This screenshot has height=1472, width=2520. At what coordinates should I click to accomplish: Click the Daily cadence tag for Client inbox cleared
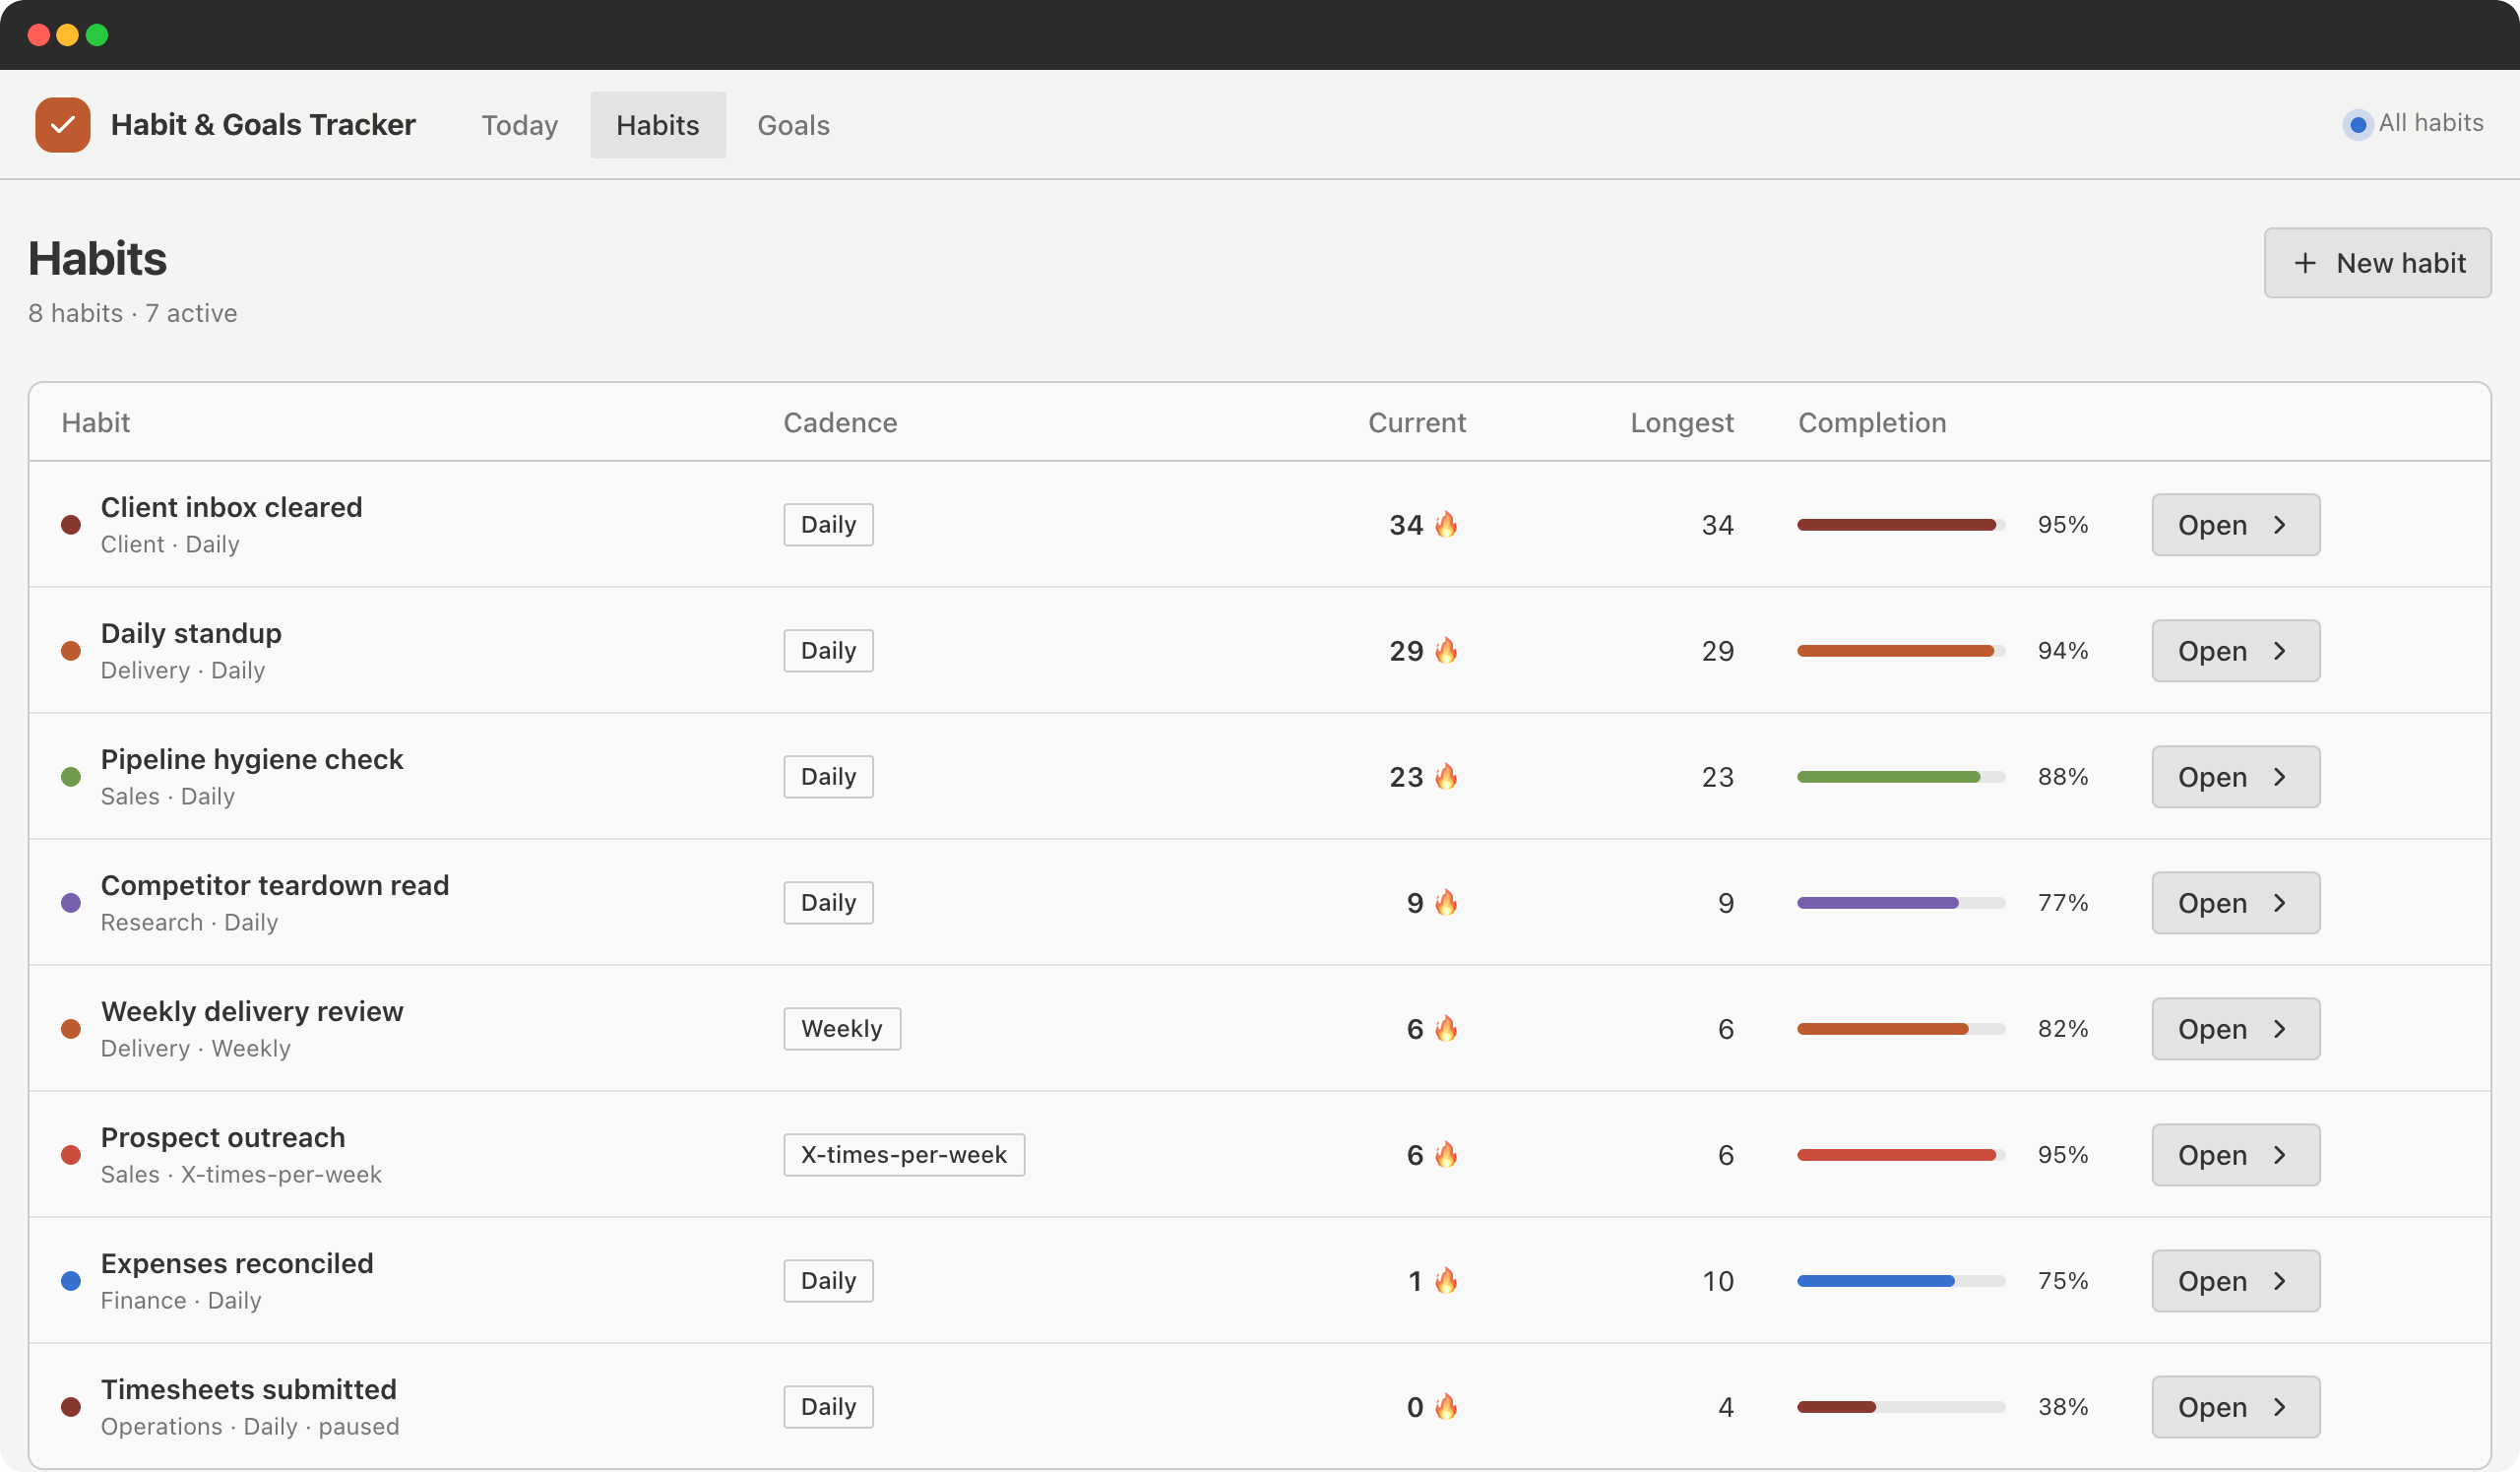(828, 525)
